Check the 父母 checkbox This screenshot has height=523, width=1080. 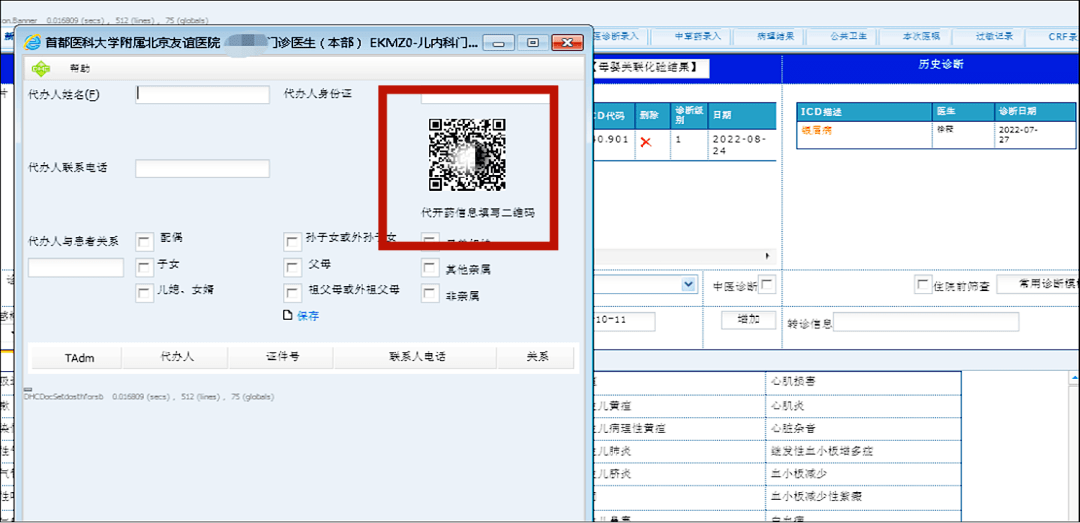[293, 267]
